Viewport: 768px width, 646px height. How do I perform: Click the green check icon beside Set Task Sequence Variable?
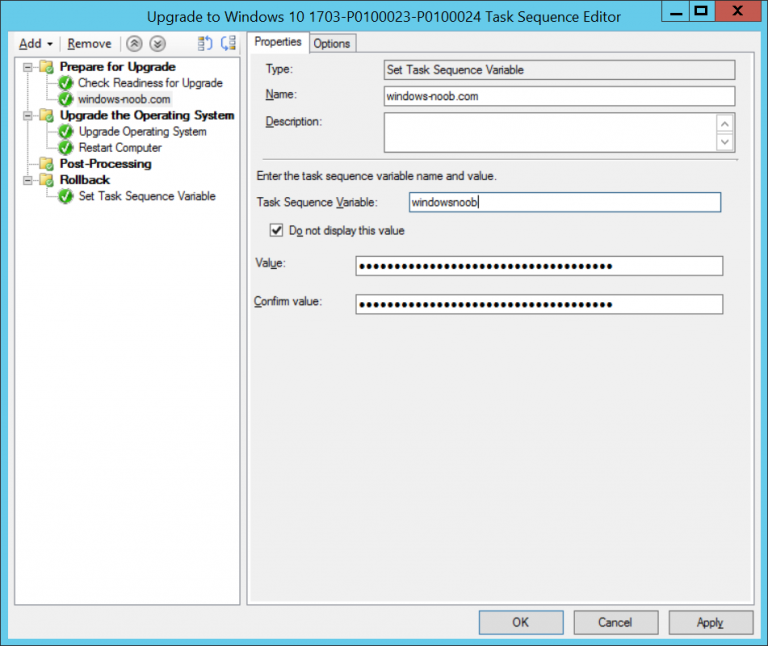click(x=66, y=197)
